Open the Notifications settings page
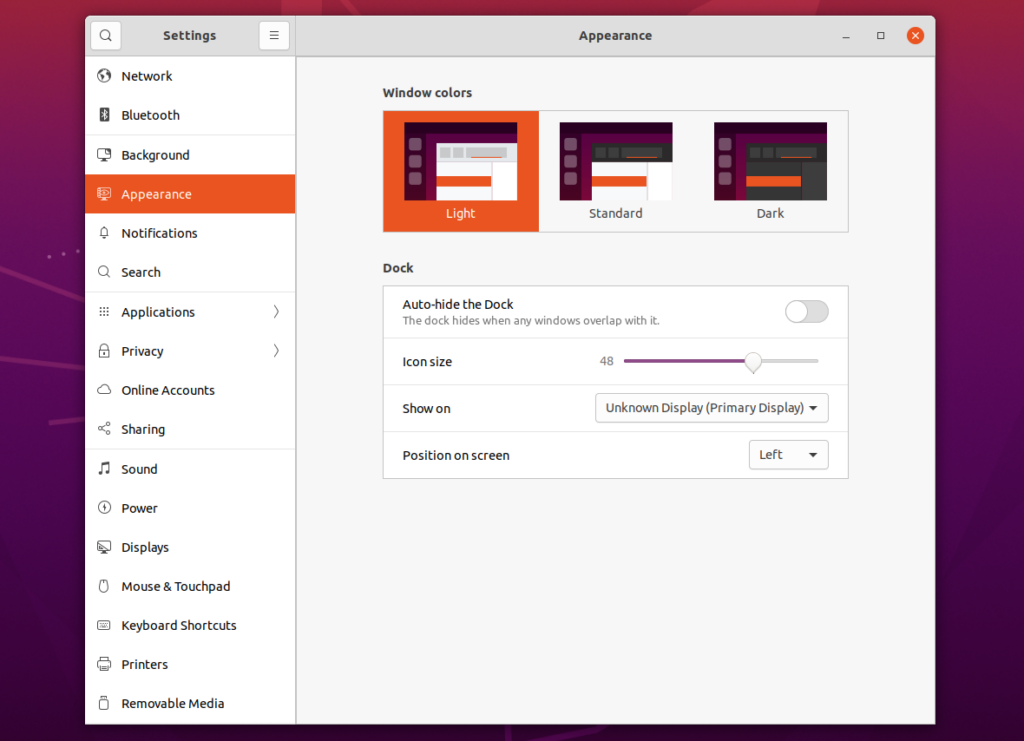The height and width of the screenshot is (741, 1024). (190, 232)
